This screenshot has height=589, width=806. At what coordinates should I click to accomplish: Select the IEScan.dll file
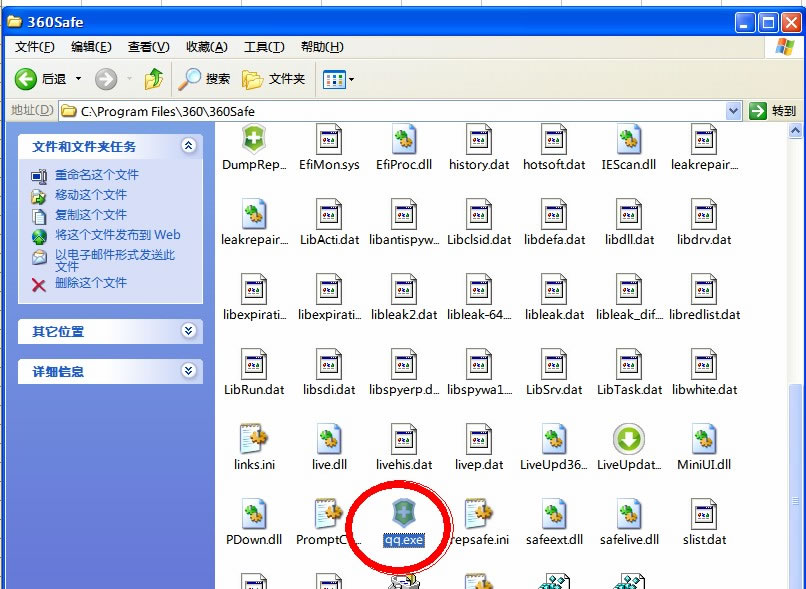tap(629, 147)
